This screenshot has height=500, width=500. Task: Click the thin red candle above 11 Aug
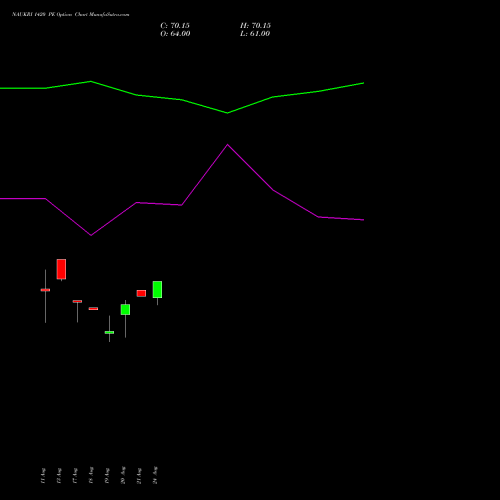click(x=45, y=290)
